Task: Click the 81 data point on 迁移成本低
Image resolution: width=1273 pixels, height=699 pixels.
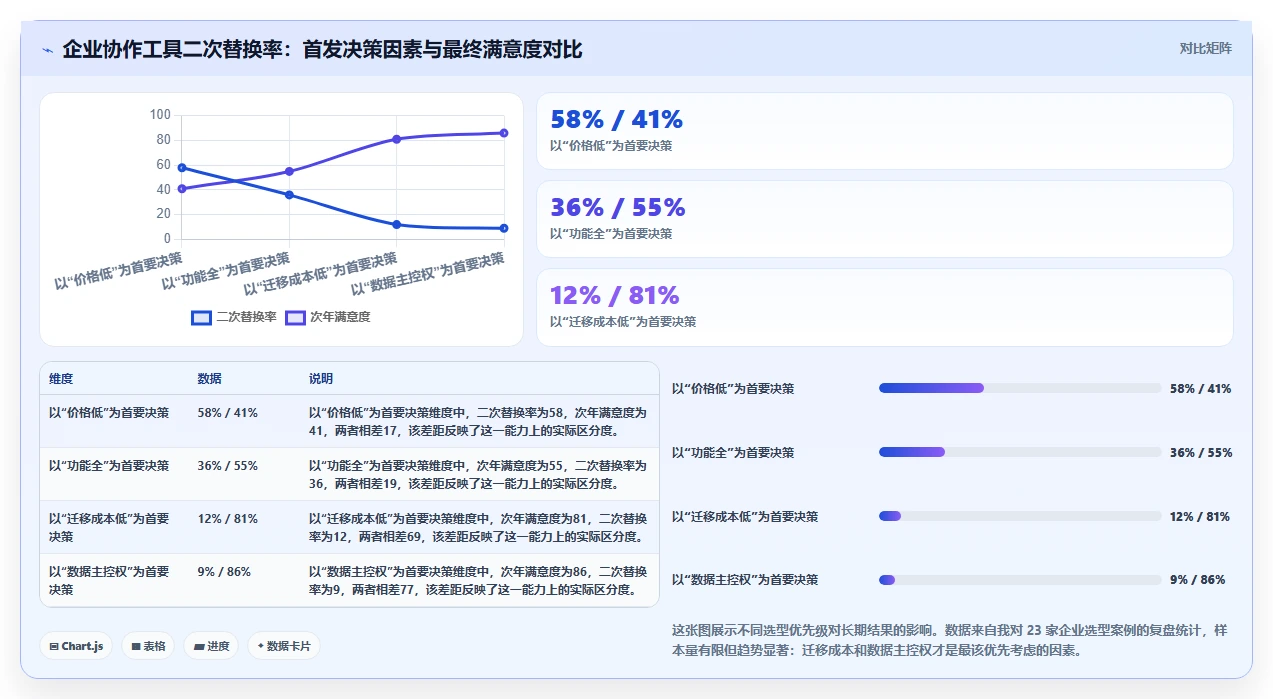Action: 397,139
